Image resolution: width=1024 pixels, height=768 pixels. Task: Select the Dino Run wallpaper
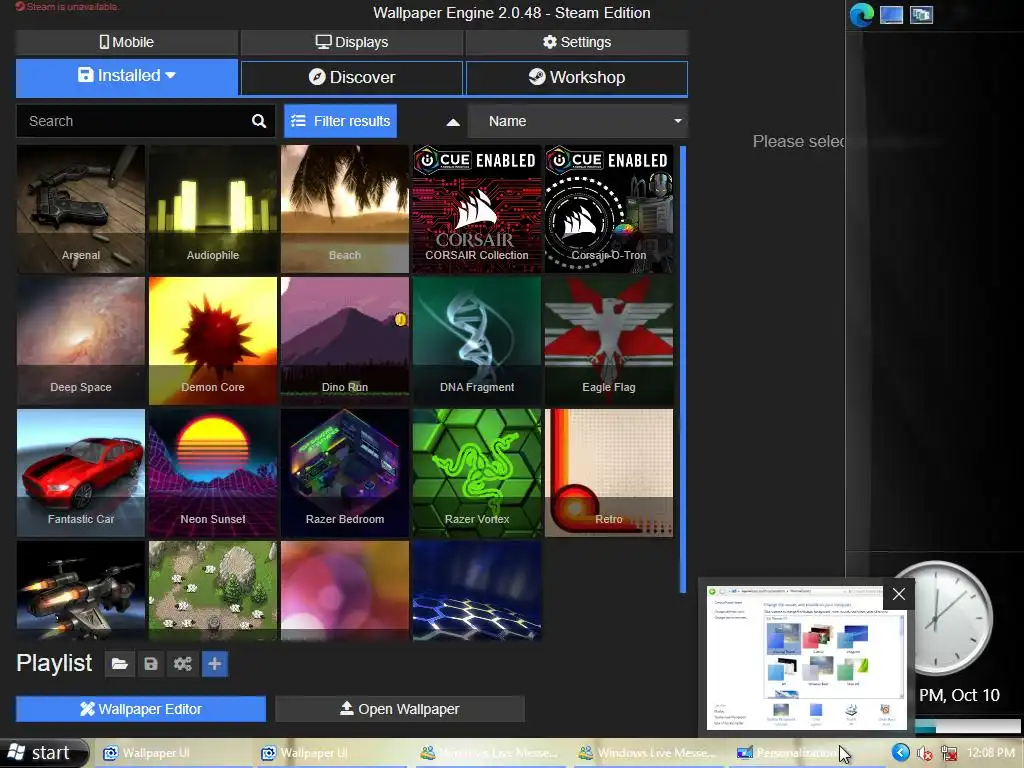[x=345, y=341]
